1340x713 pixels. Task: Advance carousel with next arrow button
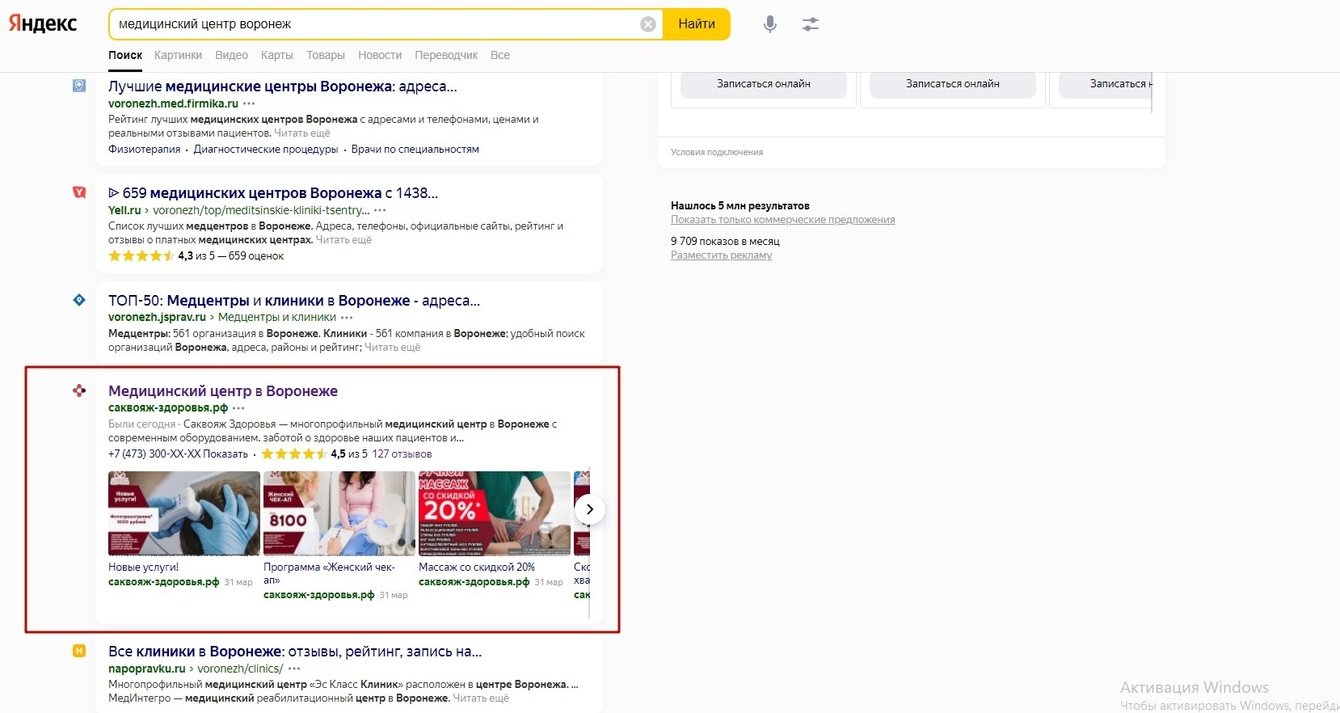point(590,509)
